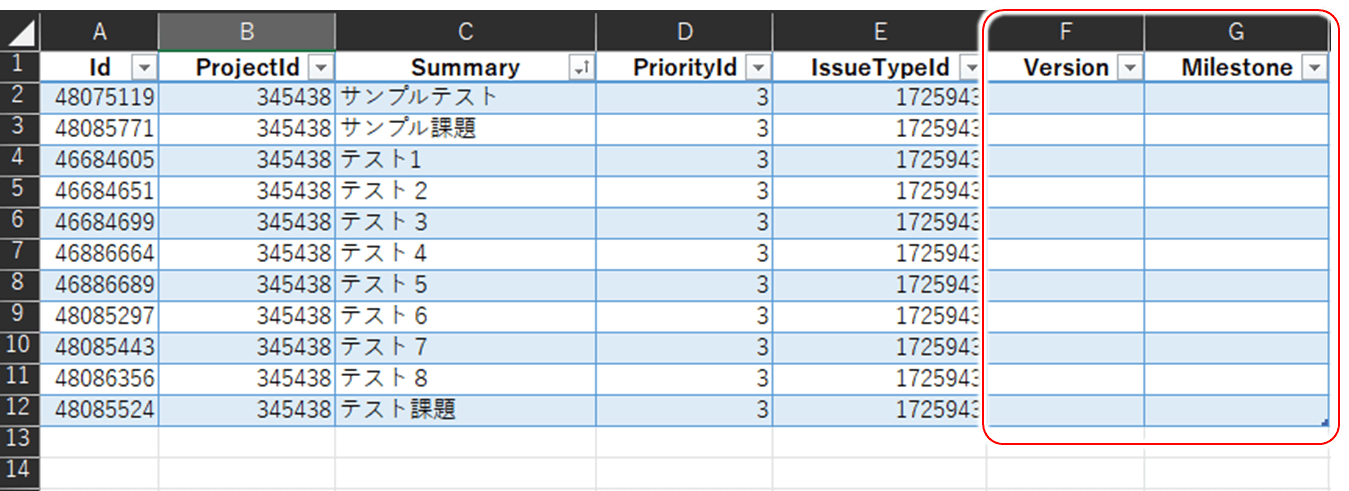Click cell containing サンプルテスト
The image size is (1349, 491).
[465, 97]
